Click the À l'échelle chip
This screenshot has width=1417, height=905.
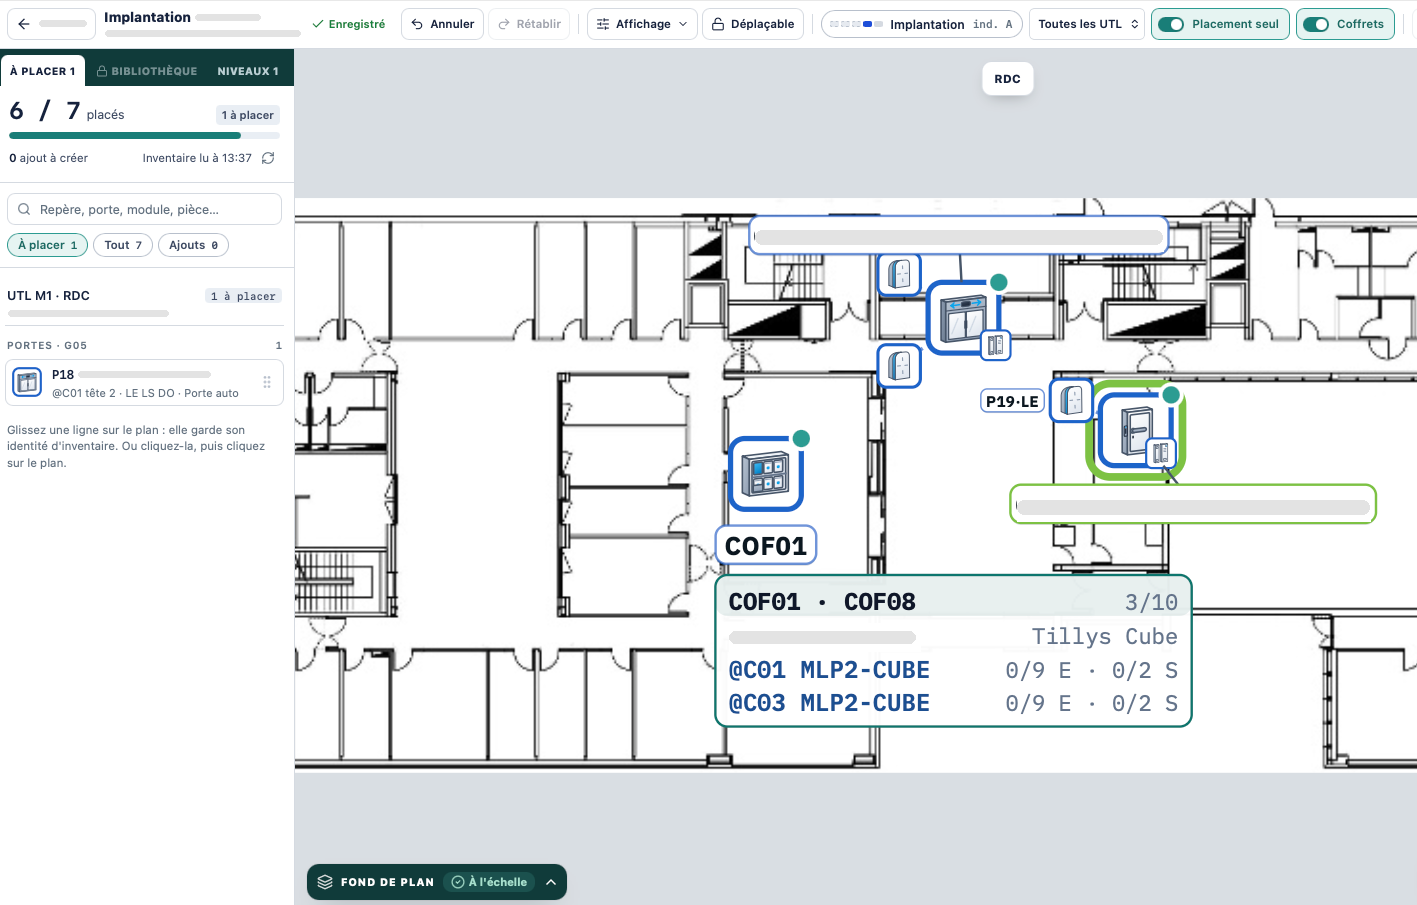[489, 882]
